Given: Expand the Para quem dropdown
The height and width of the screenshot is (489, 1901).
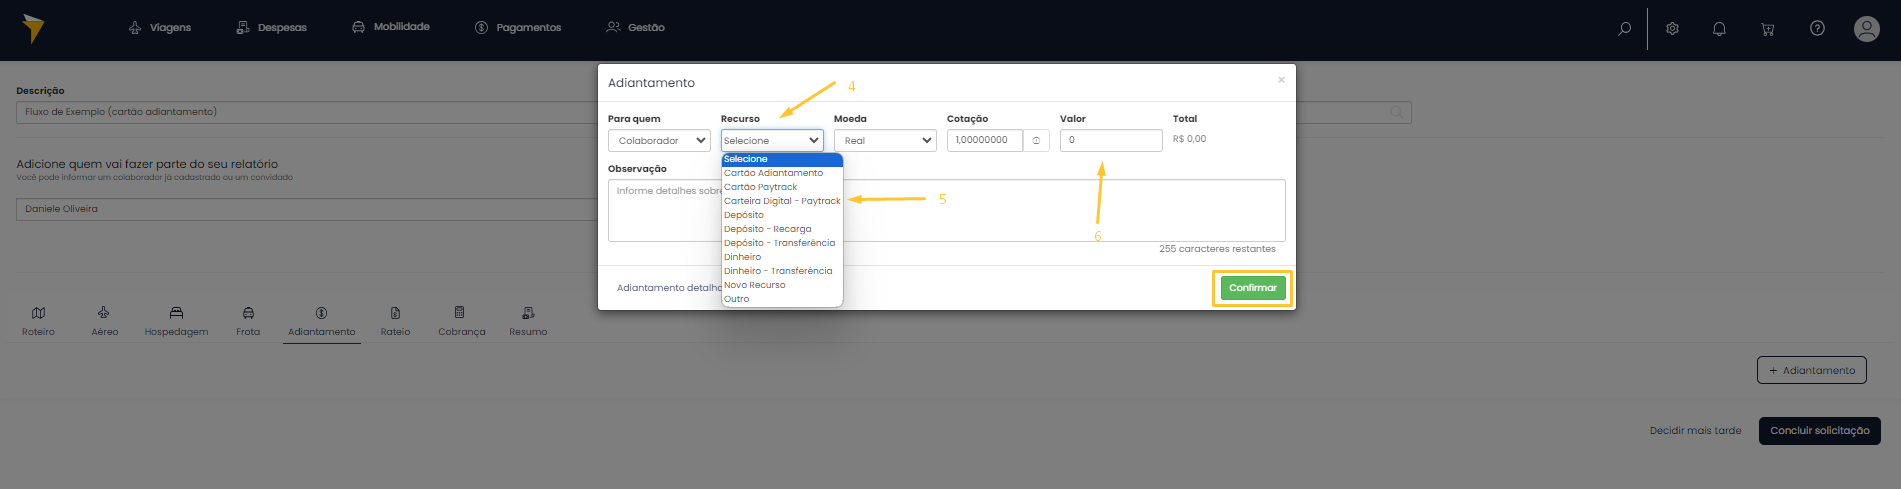Looking at the screenshot, I should [x=659, y=141].
